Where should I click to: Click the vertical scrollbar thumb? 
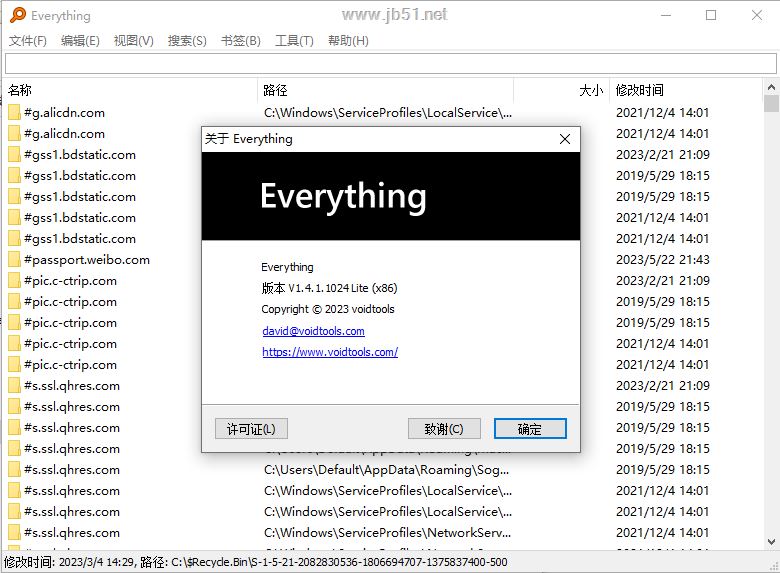[x=771, y=103]
